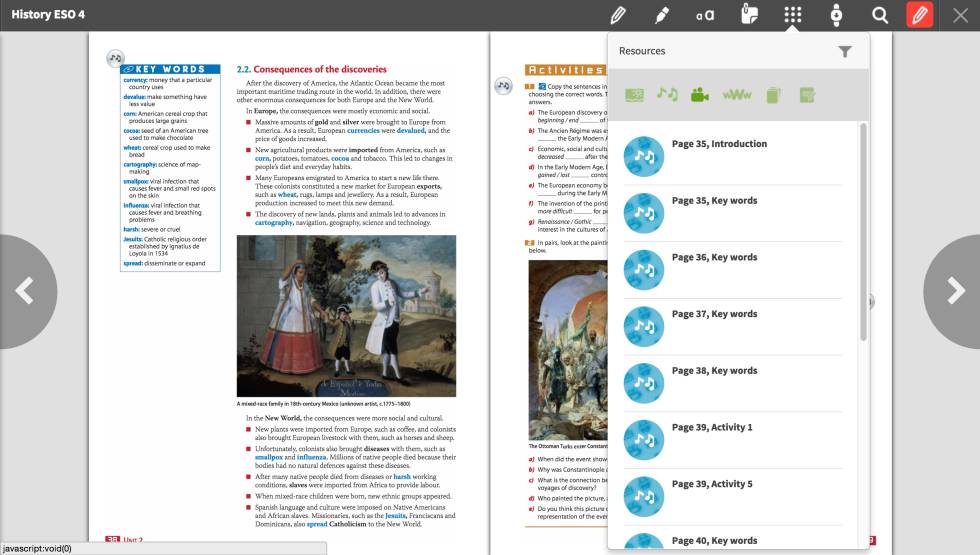The width and height of the screenshot is (980, 555).
Task: Select the highlighter marker tool
Action: (x=662, y=15)
